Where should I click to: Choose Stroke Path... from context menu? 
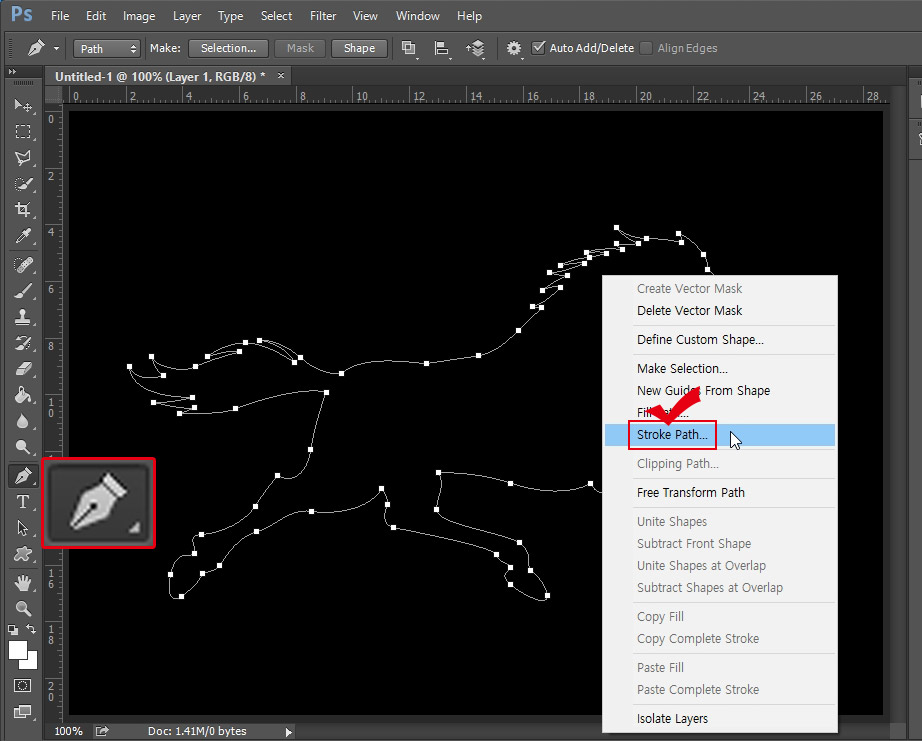(720, 435)
